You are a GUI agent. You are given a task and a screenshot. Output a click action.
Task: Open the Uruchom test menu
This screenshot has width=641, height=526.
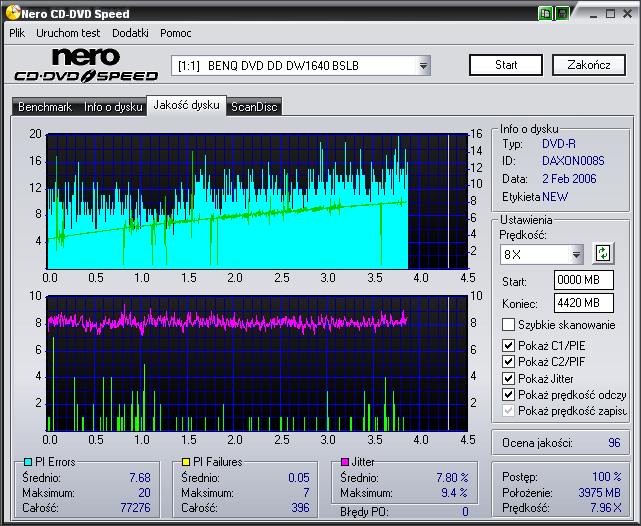click(68, 33)
